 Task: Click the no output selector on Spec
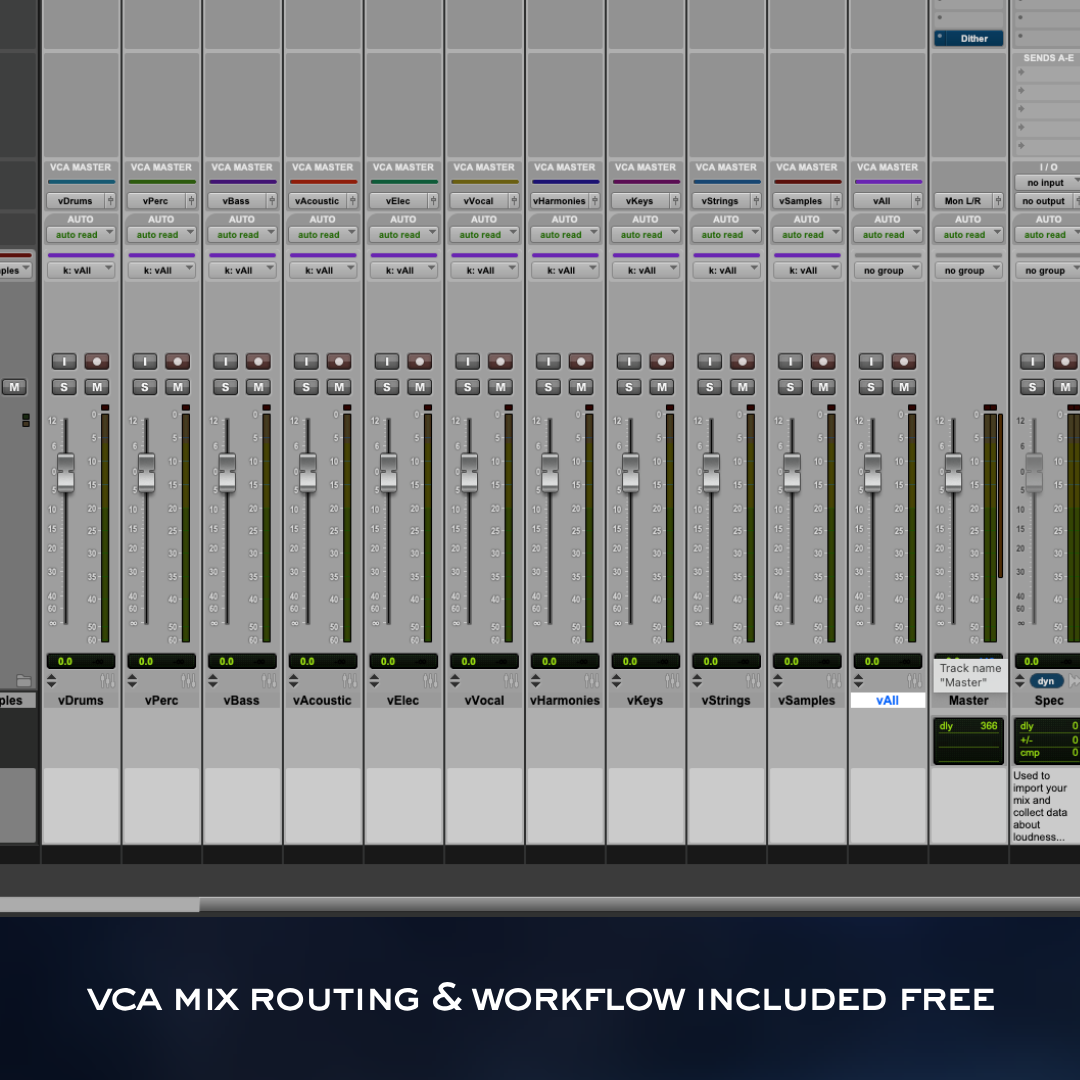[x=1044, y=200]
